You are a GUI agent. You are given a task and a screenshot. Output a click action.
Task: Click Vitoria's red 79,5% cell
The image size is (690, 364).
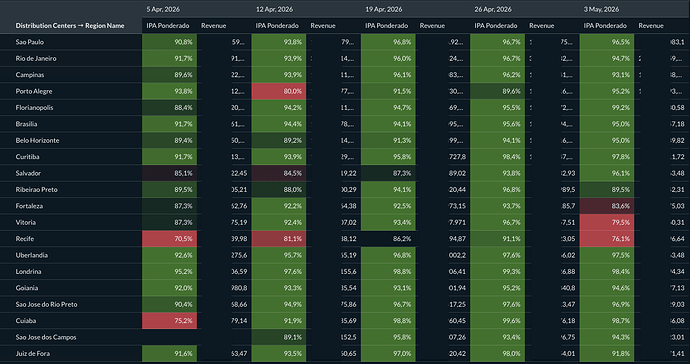(x=607, y=222)
